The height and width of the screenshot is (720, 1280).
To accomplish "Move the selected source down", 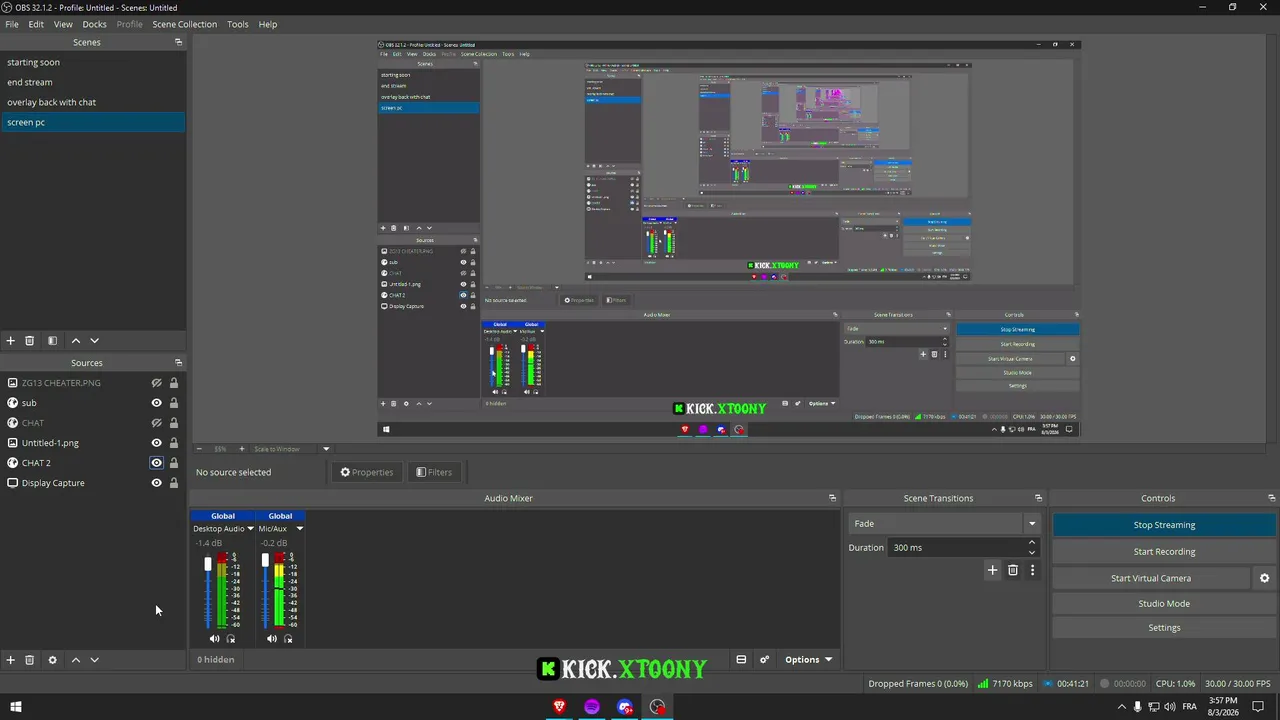I will coord(95,660).
